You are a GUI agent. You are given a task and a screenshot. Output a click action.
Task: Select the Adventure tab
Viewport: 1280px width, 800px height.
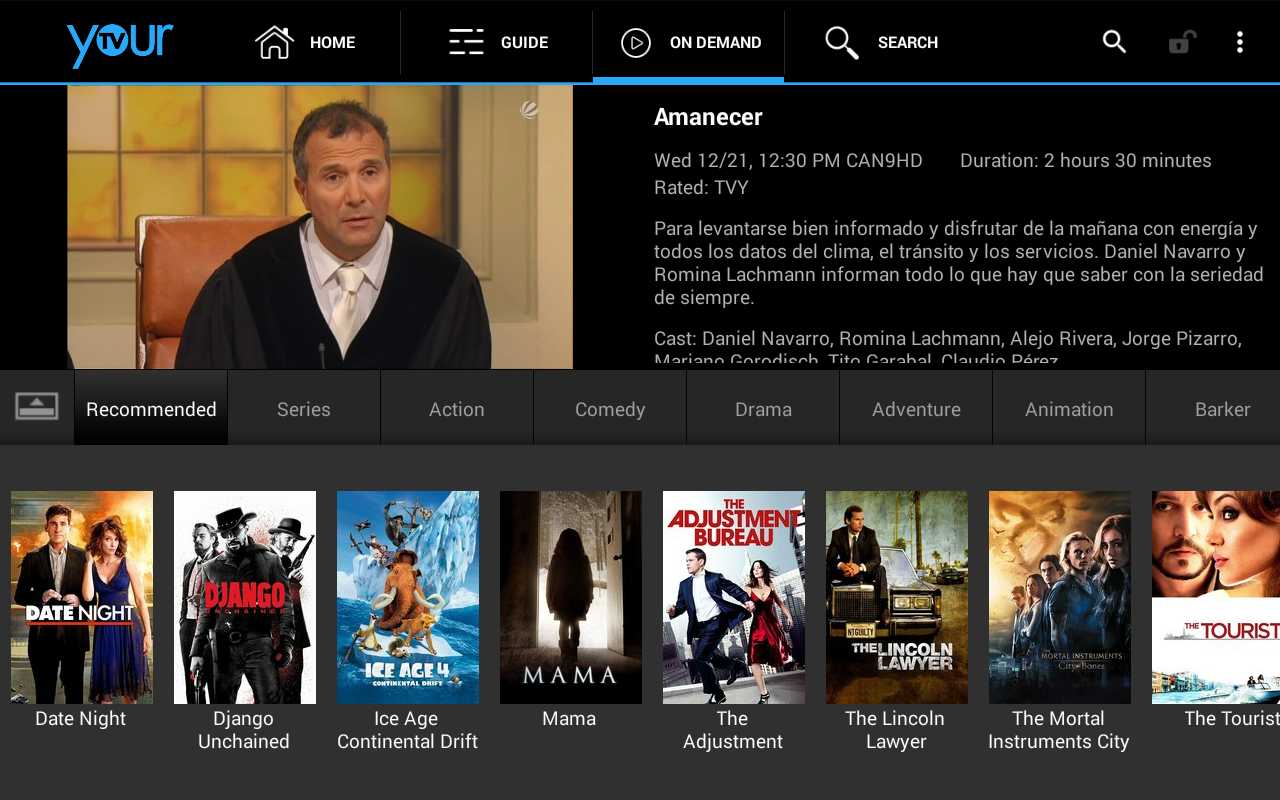pyautogui.click(x=916, y=408)
